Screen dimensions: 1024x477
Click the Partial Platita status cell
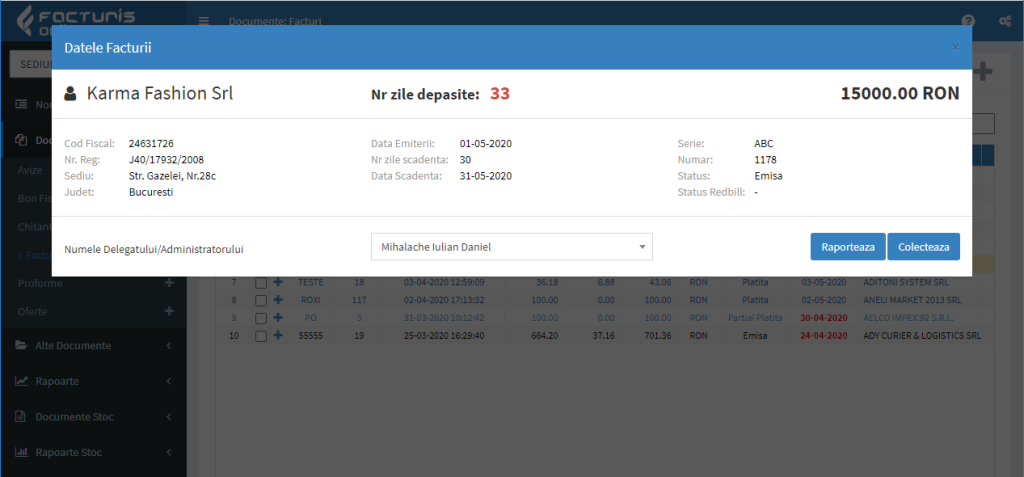pos(755,318)
